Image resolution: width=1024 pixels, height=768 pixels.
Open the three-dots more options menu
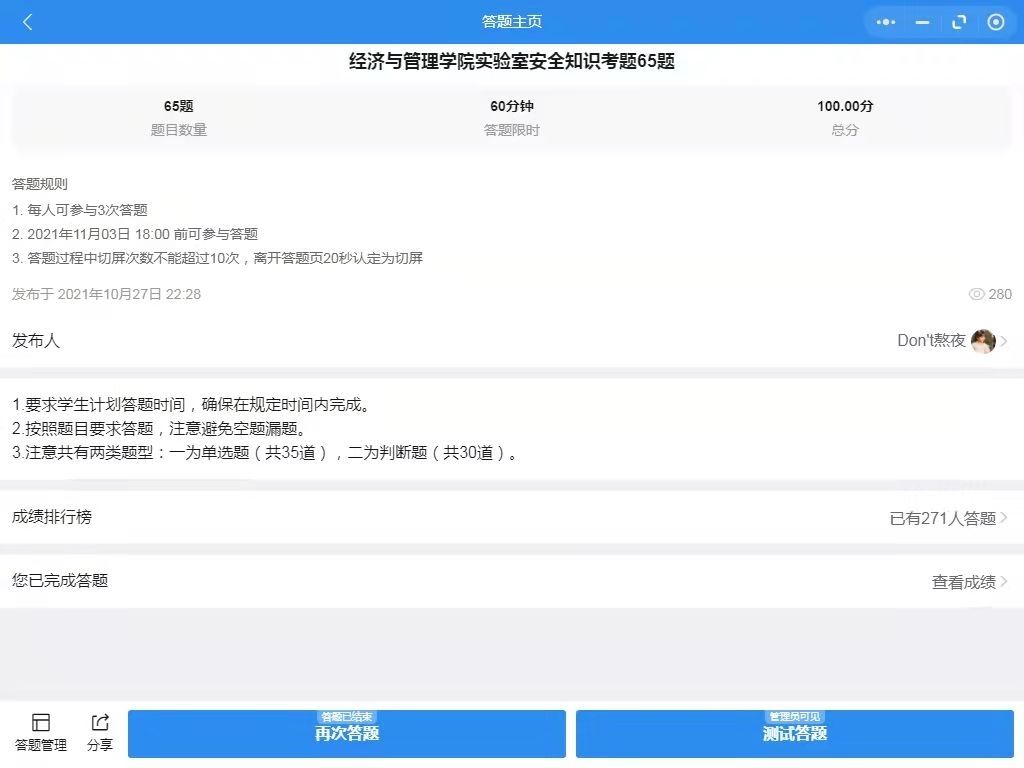[x=886, y=22]
